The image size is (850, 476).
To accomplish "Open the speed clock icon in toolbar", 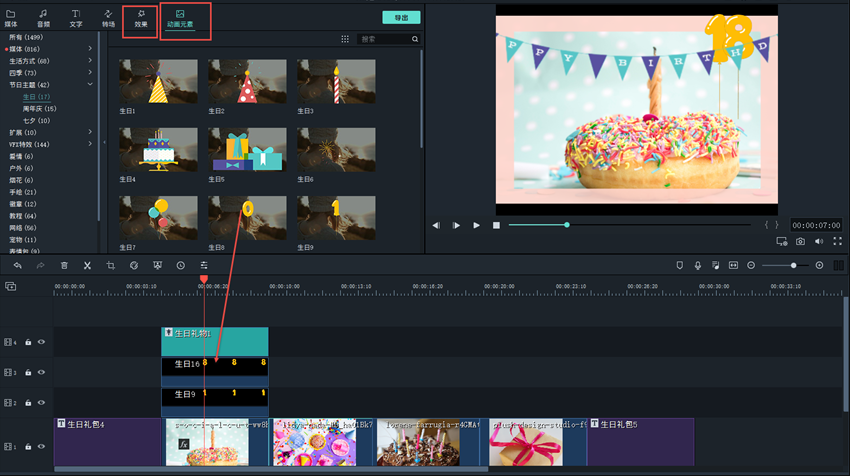I will pos(180,265).
